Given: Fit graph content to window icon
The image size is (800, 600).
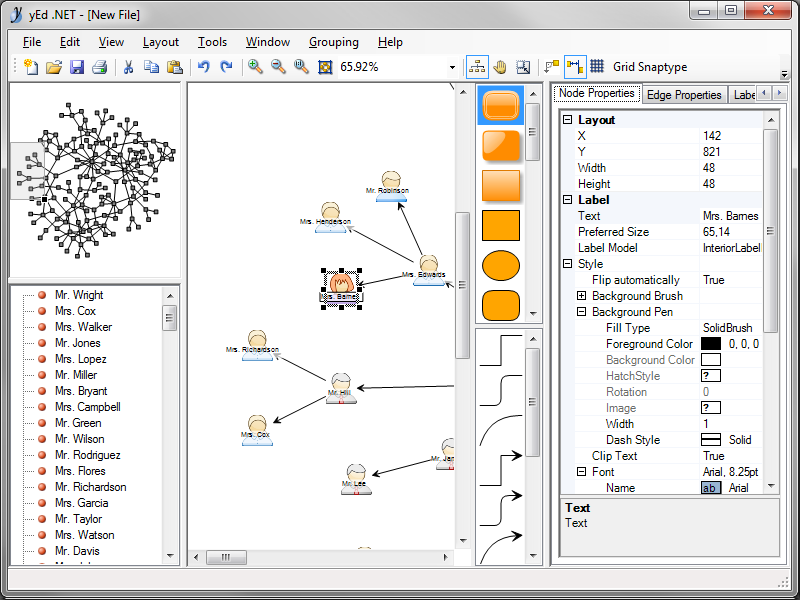Looking at the screenshot, I should point(325,67).
